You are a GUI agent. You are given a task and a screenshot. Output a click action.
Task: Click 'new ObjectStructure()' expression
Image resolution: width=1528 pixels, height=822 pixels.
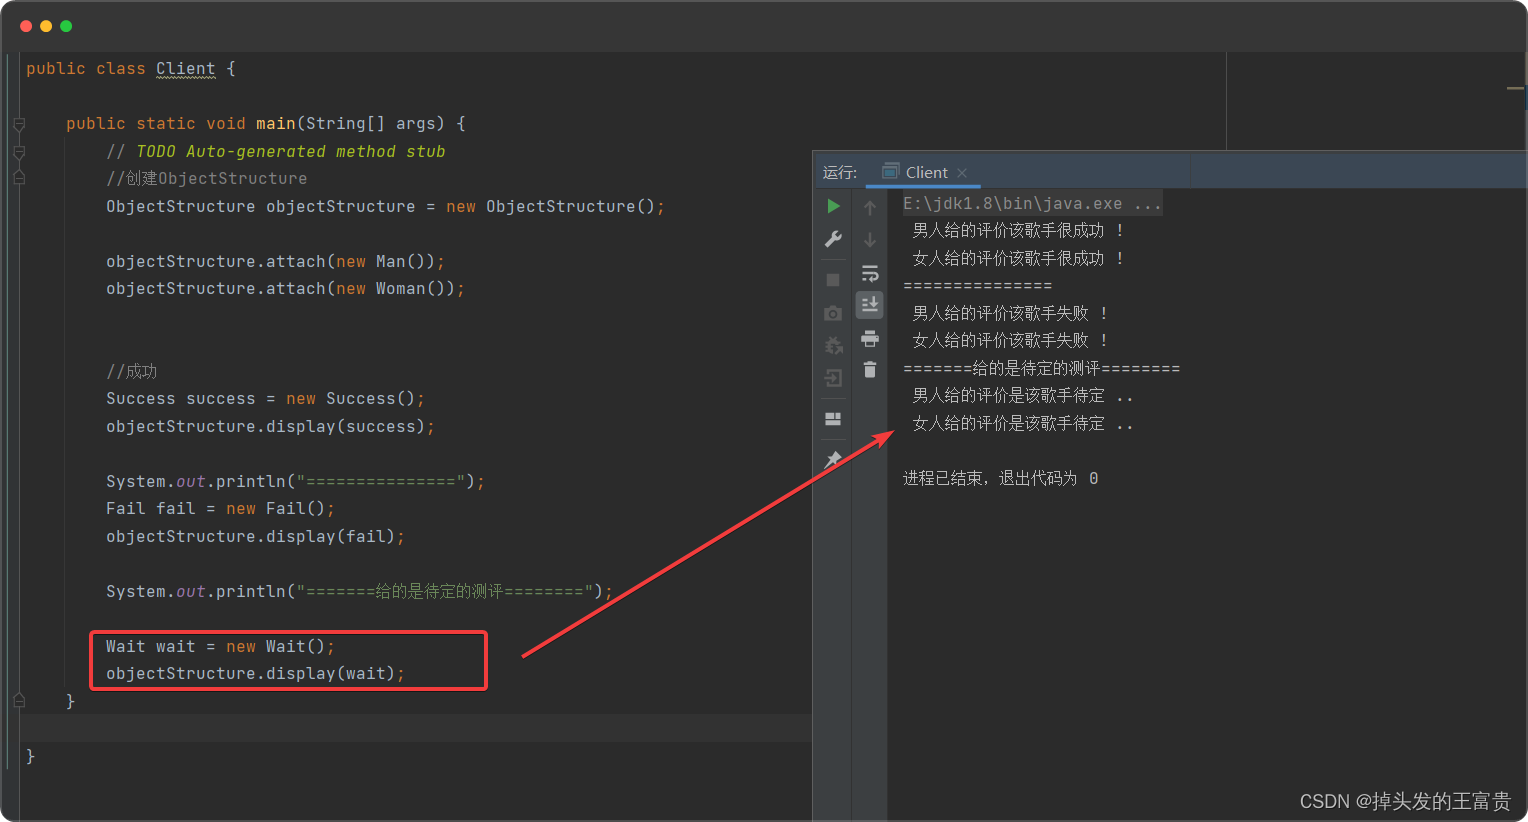point(551,207)
